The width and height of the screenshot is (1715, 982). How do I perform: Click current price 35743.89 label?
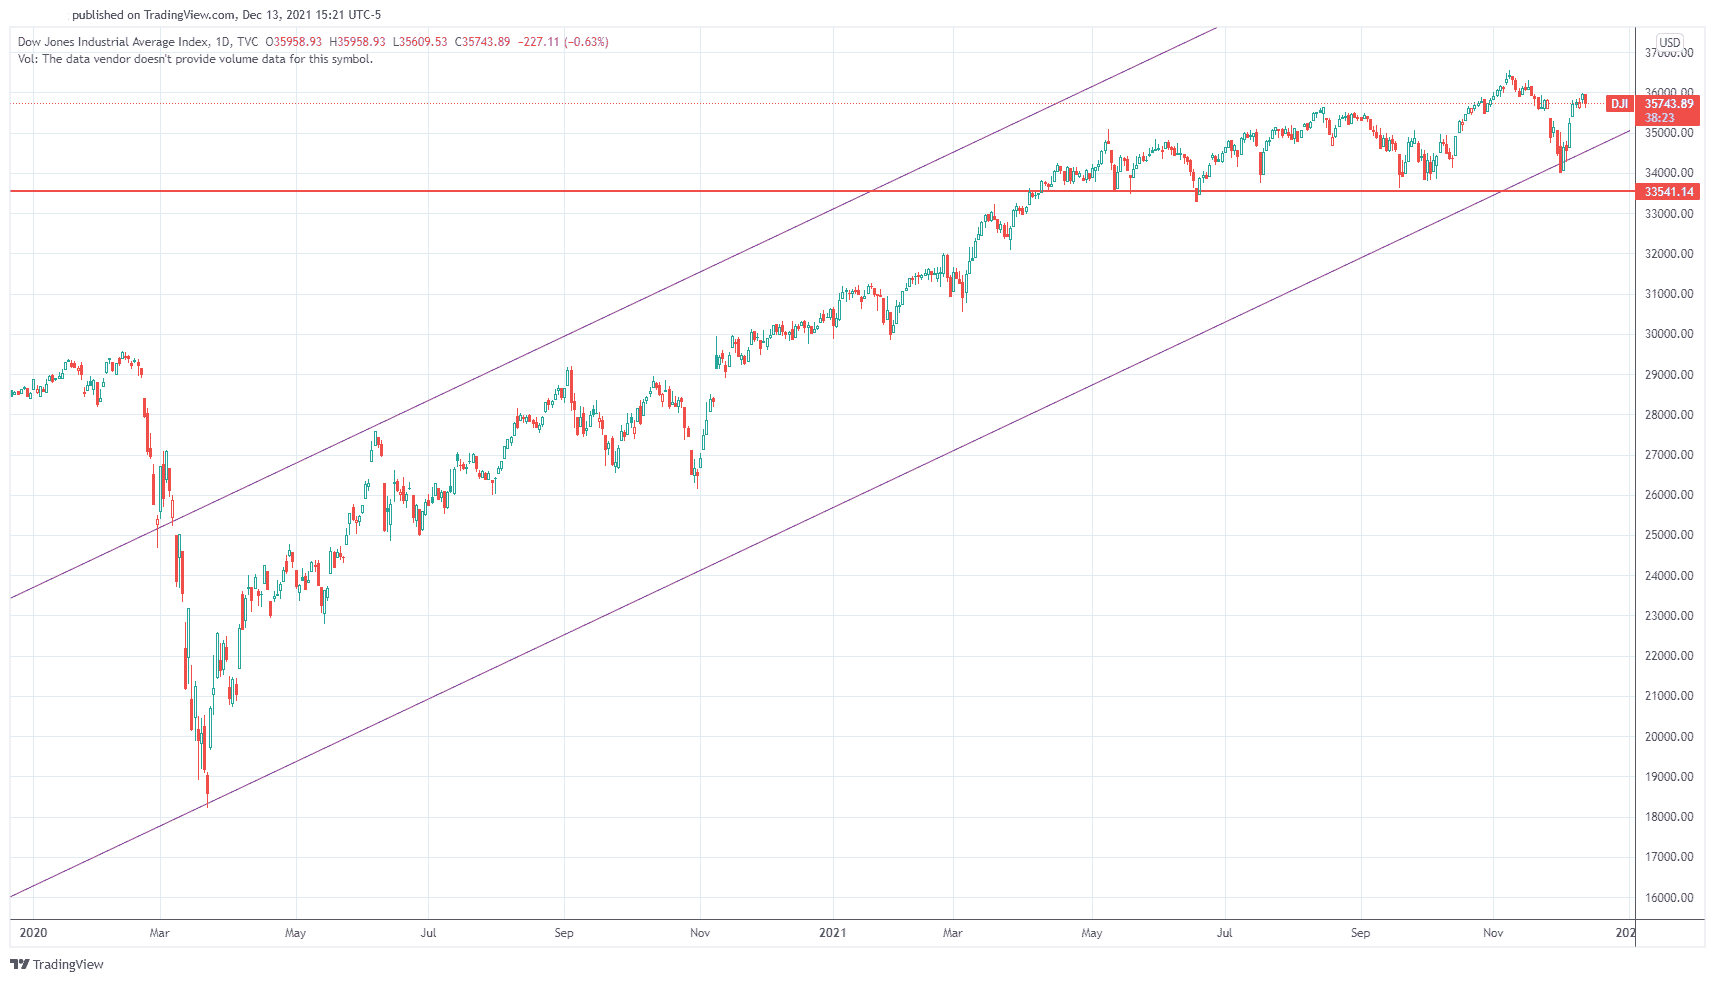1669,104
